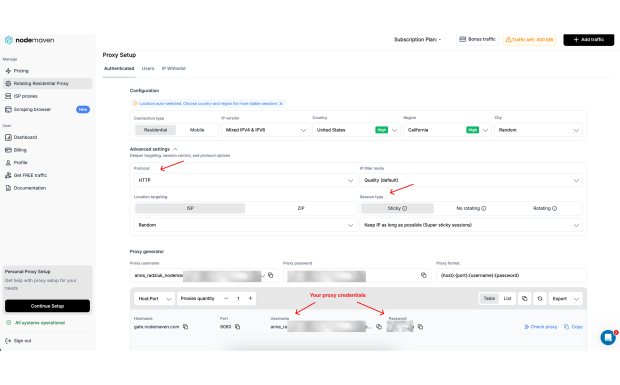Open the chat support widget

tap(608, 338)
